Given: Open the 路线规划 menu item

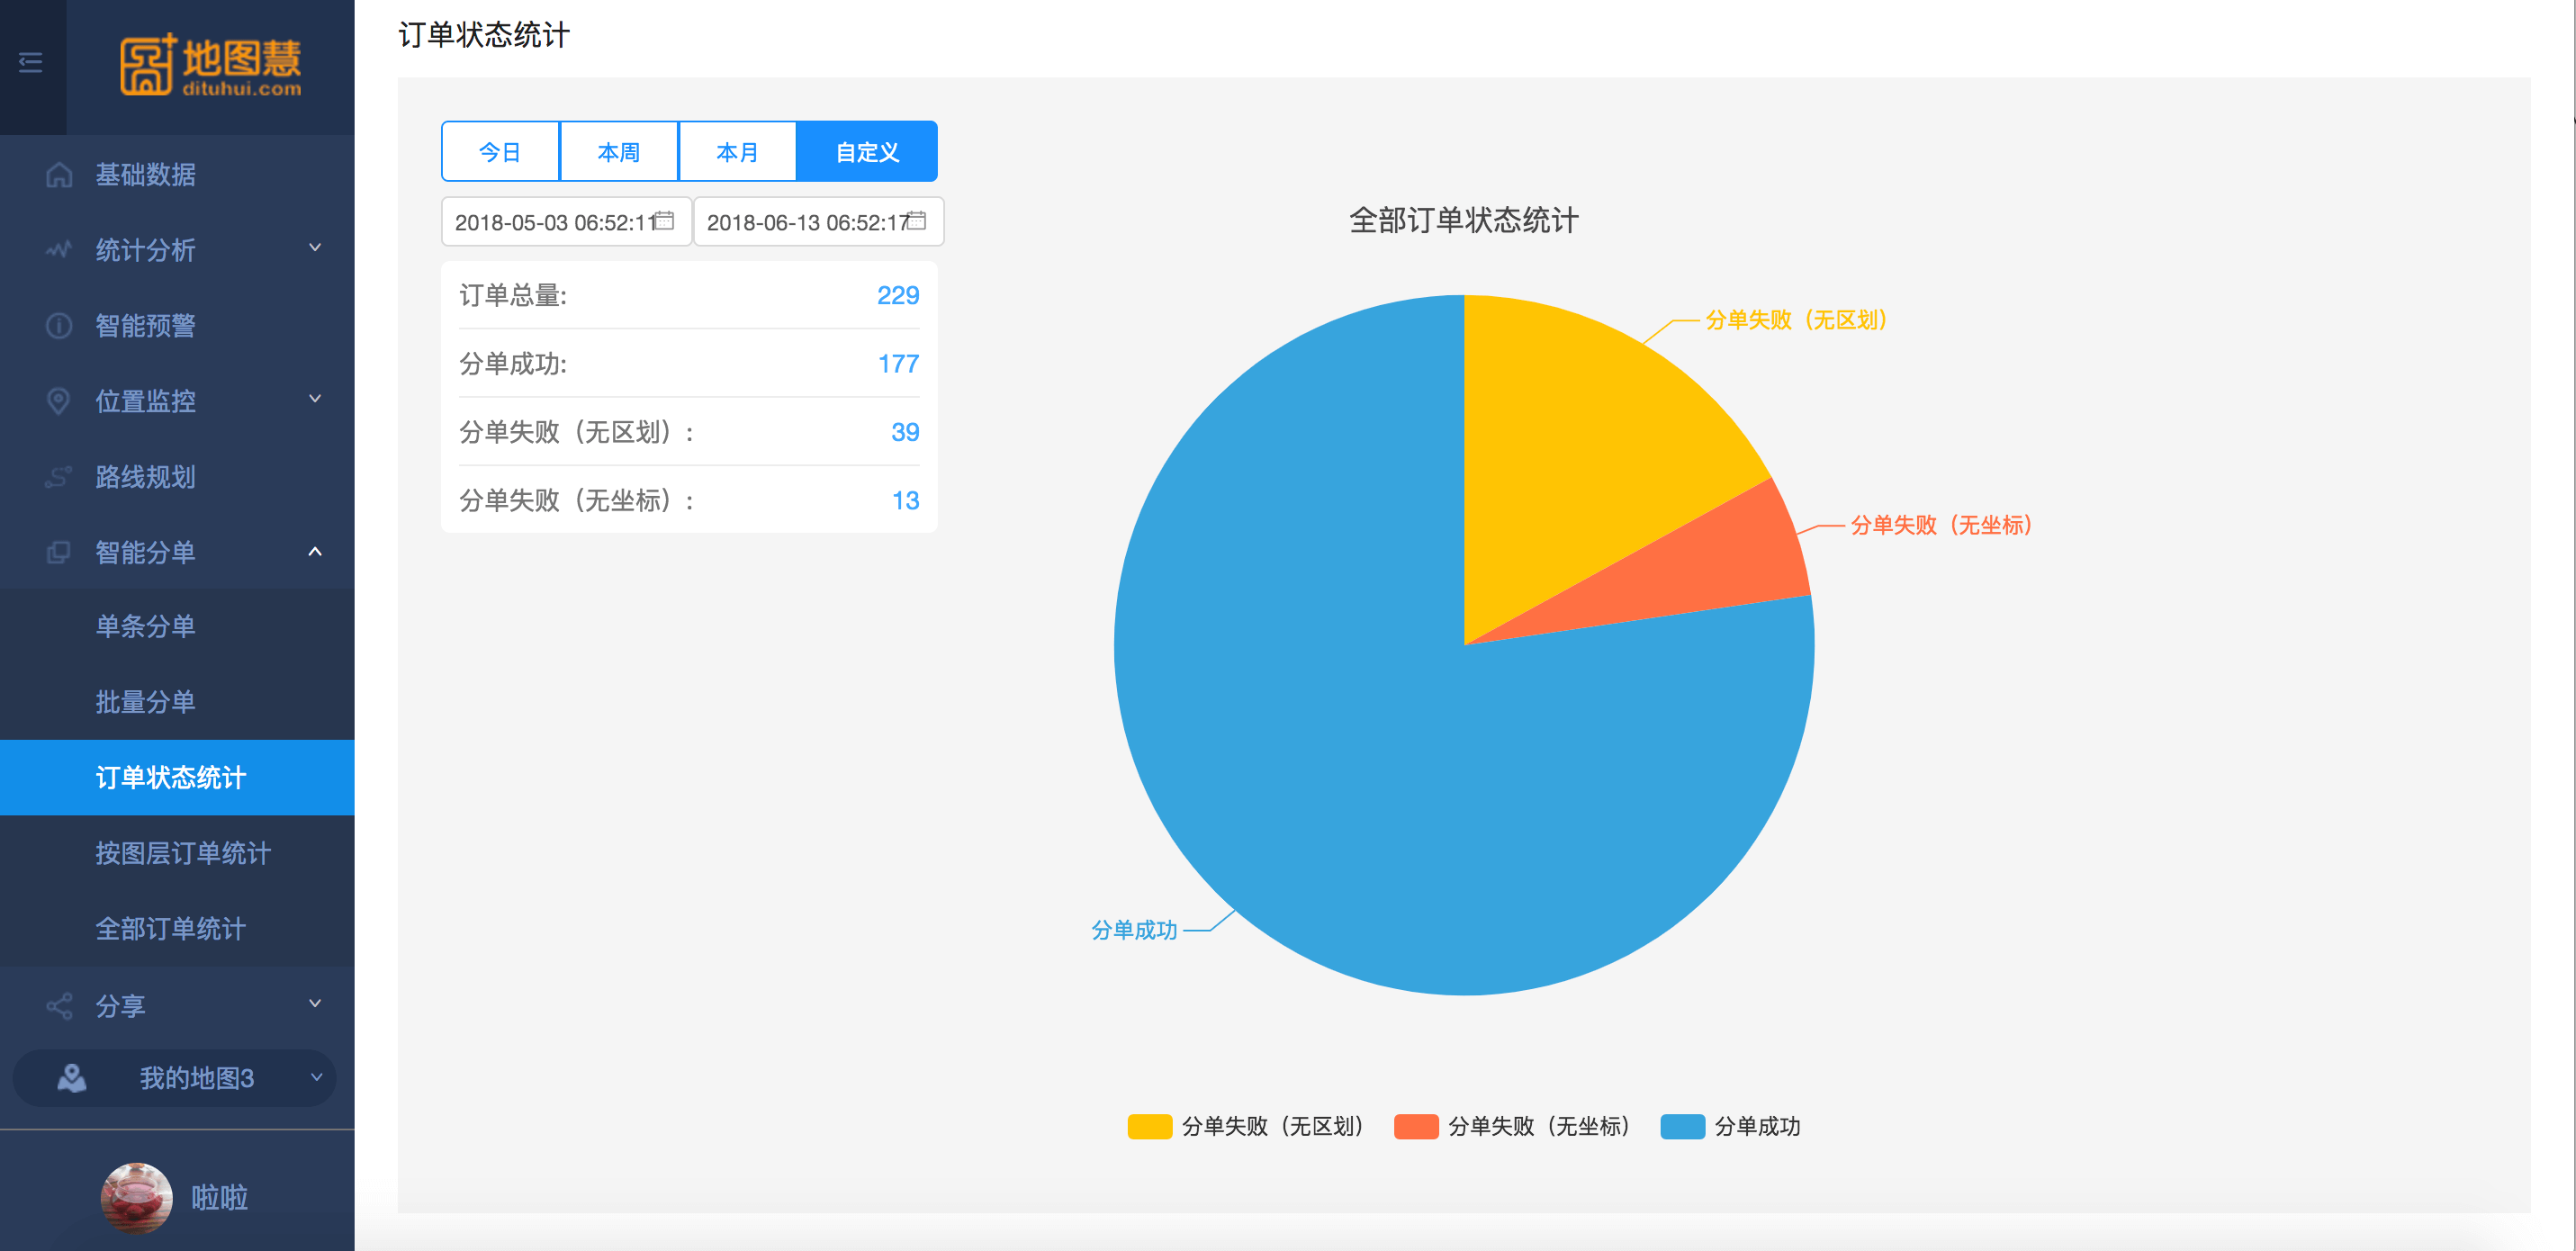Looking at the screenshot, I should 177,477.
